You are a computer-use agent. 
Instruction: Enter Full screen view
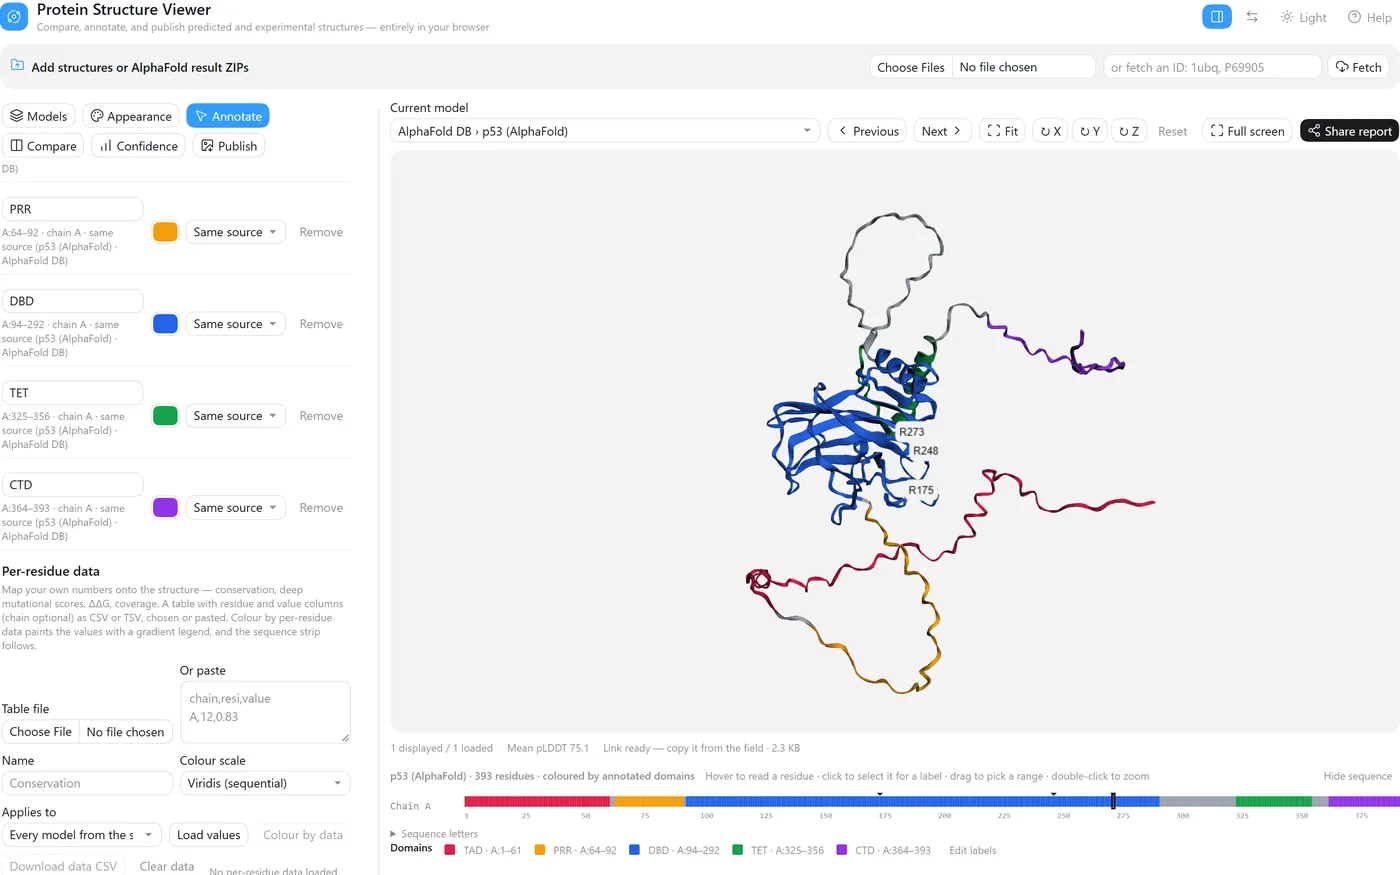(1247, 131)
